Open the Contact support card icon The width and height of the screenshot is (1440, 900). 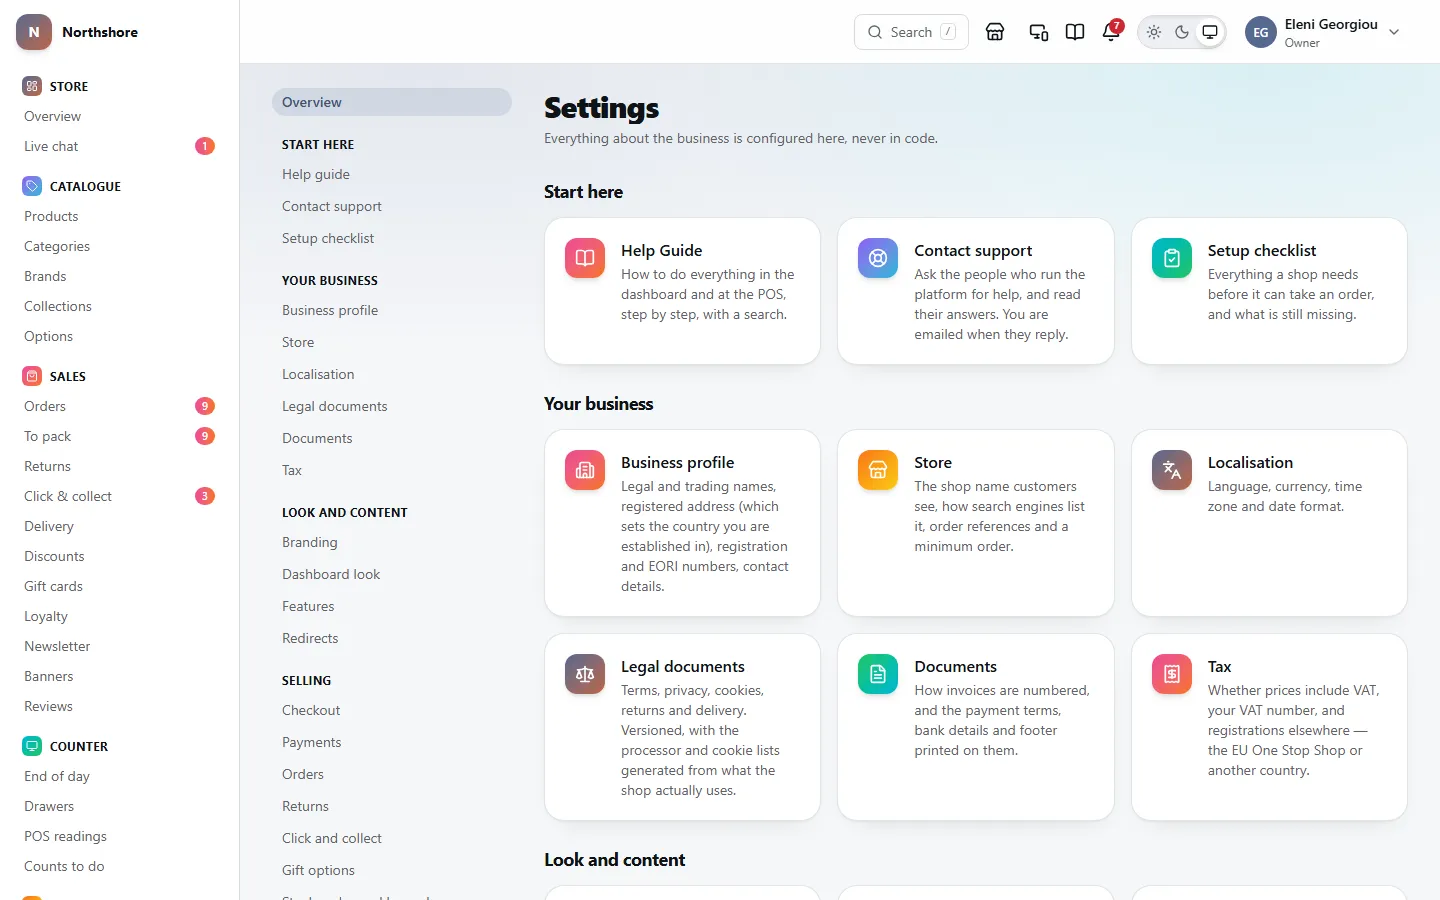878,258
